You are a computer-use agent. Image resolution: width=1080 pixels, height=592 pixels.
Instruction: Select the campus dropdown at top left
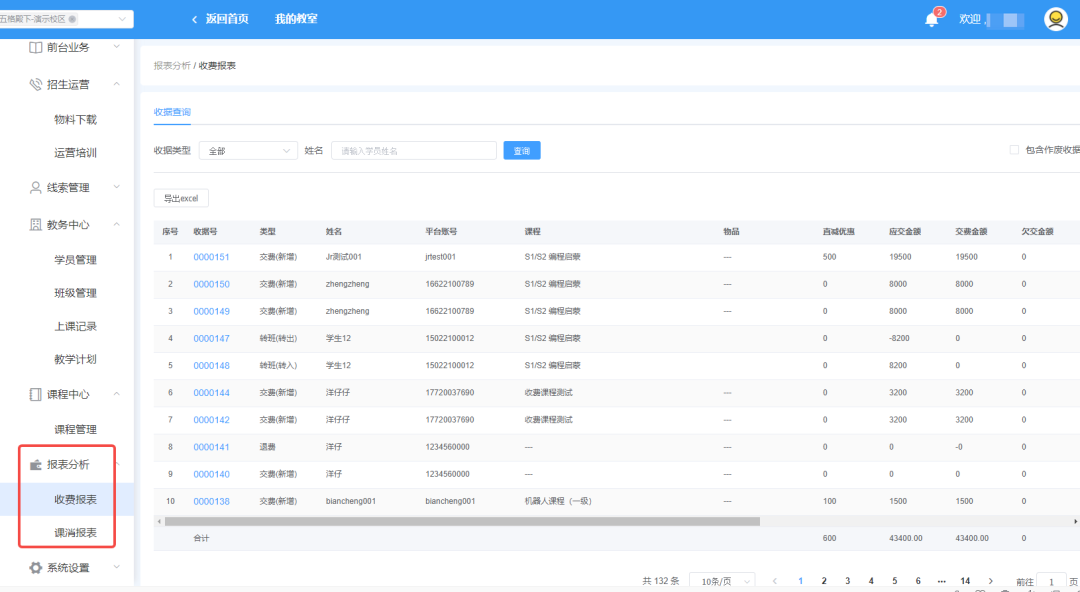pyautogui.click(x=66, y=19)
